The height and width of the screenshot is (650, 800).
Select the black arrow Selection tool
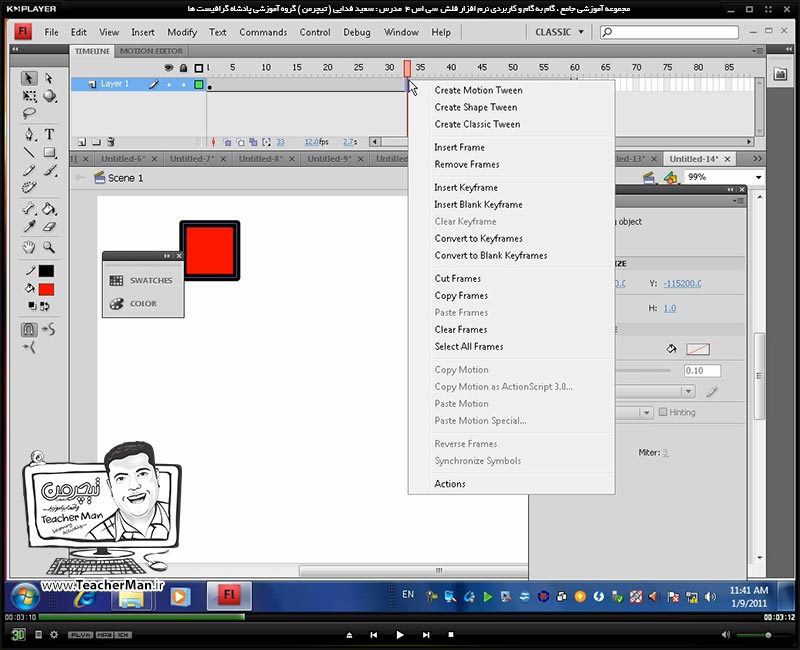pos(29,78)
